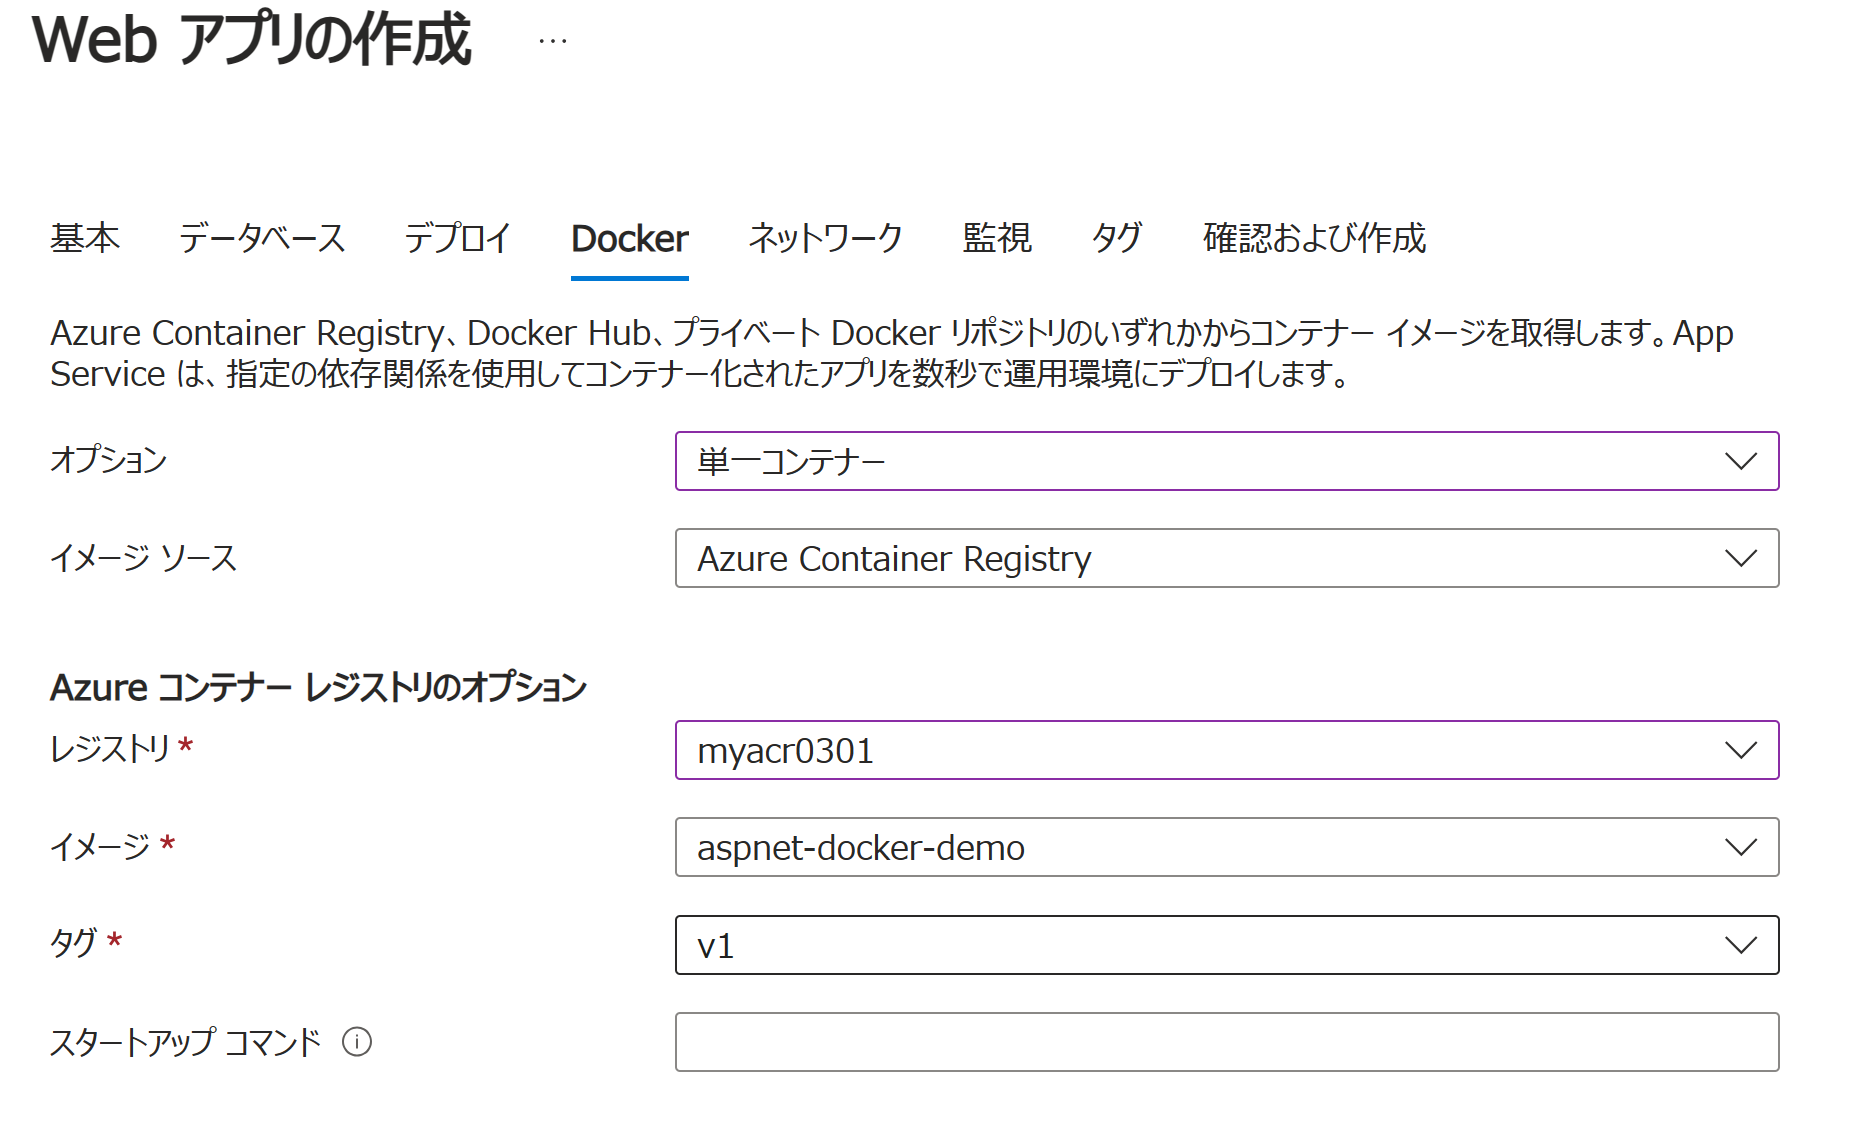
Task: Open the オプション dropdown showing 単一コンテナー
Action: tap(1227, 461)
